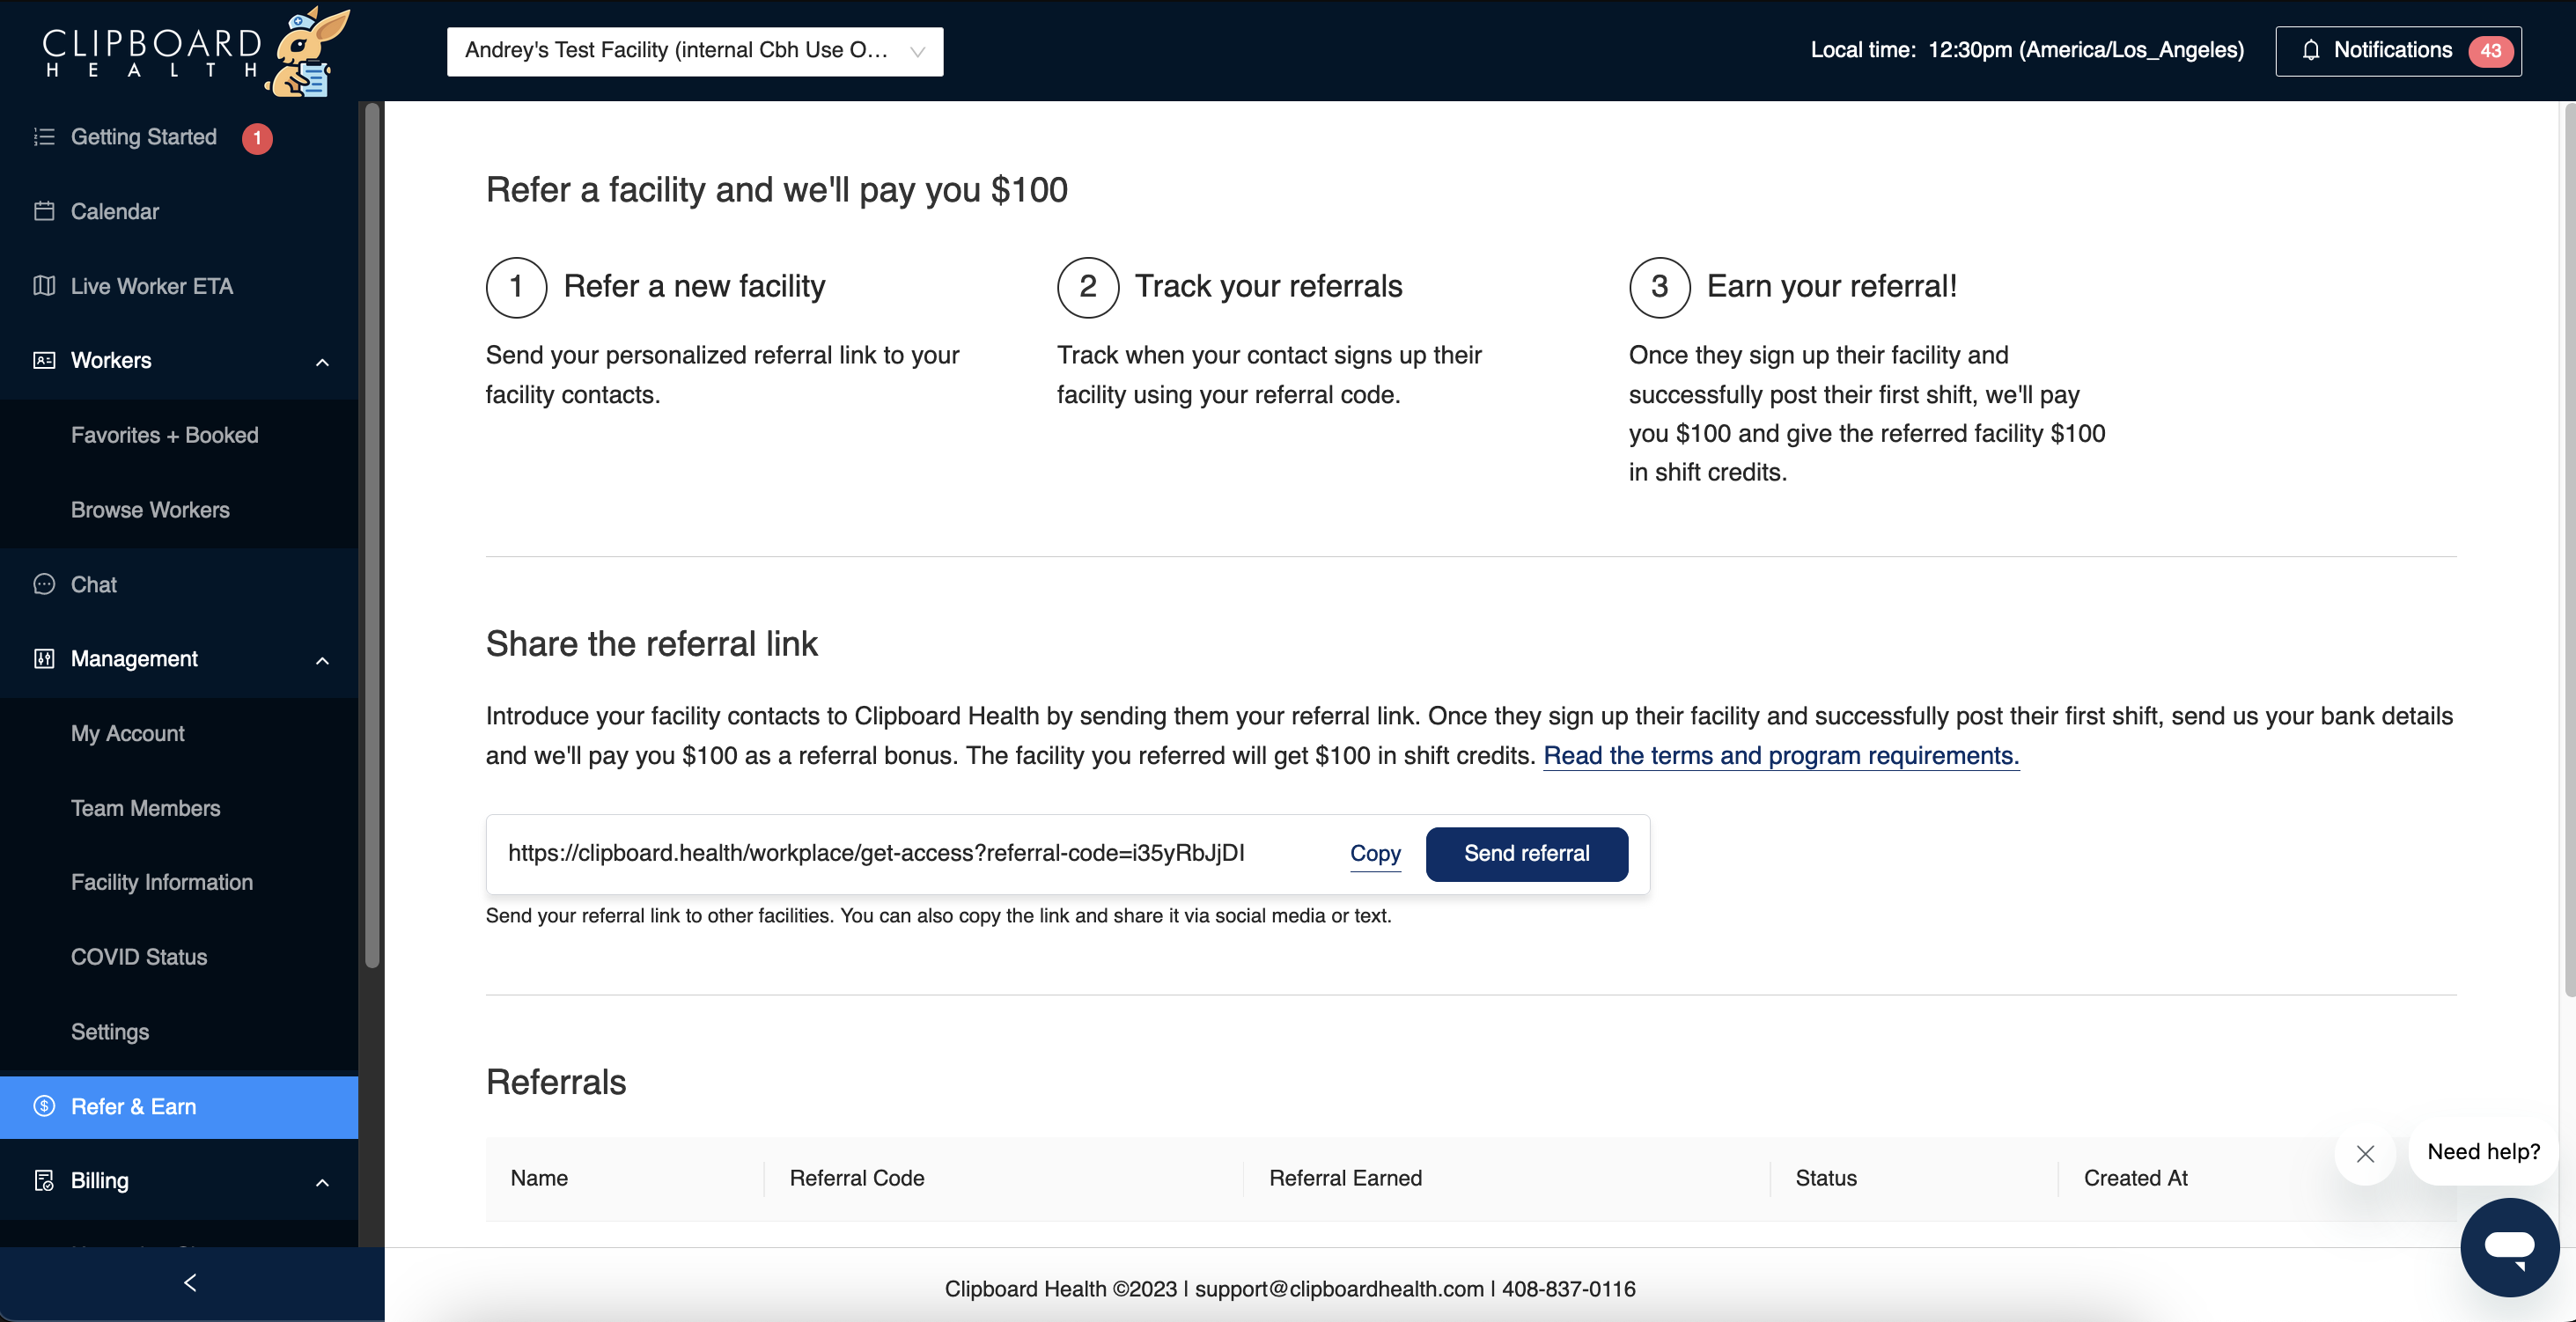Screen dimensions: 2576x1322
Task: Click the step 2 circle
Action: click(x=1088, y=287)
